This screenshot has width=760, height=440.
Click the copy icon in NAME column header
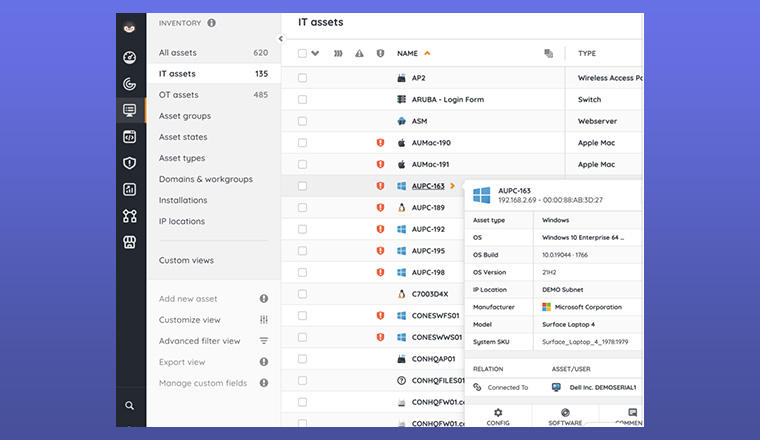(548, 54)
